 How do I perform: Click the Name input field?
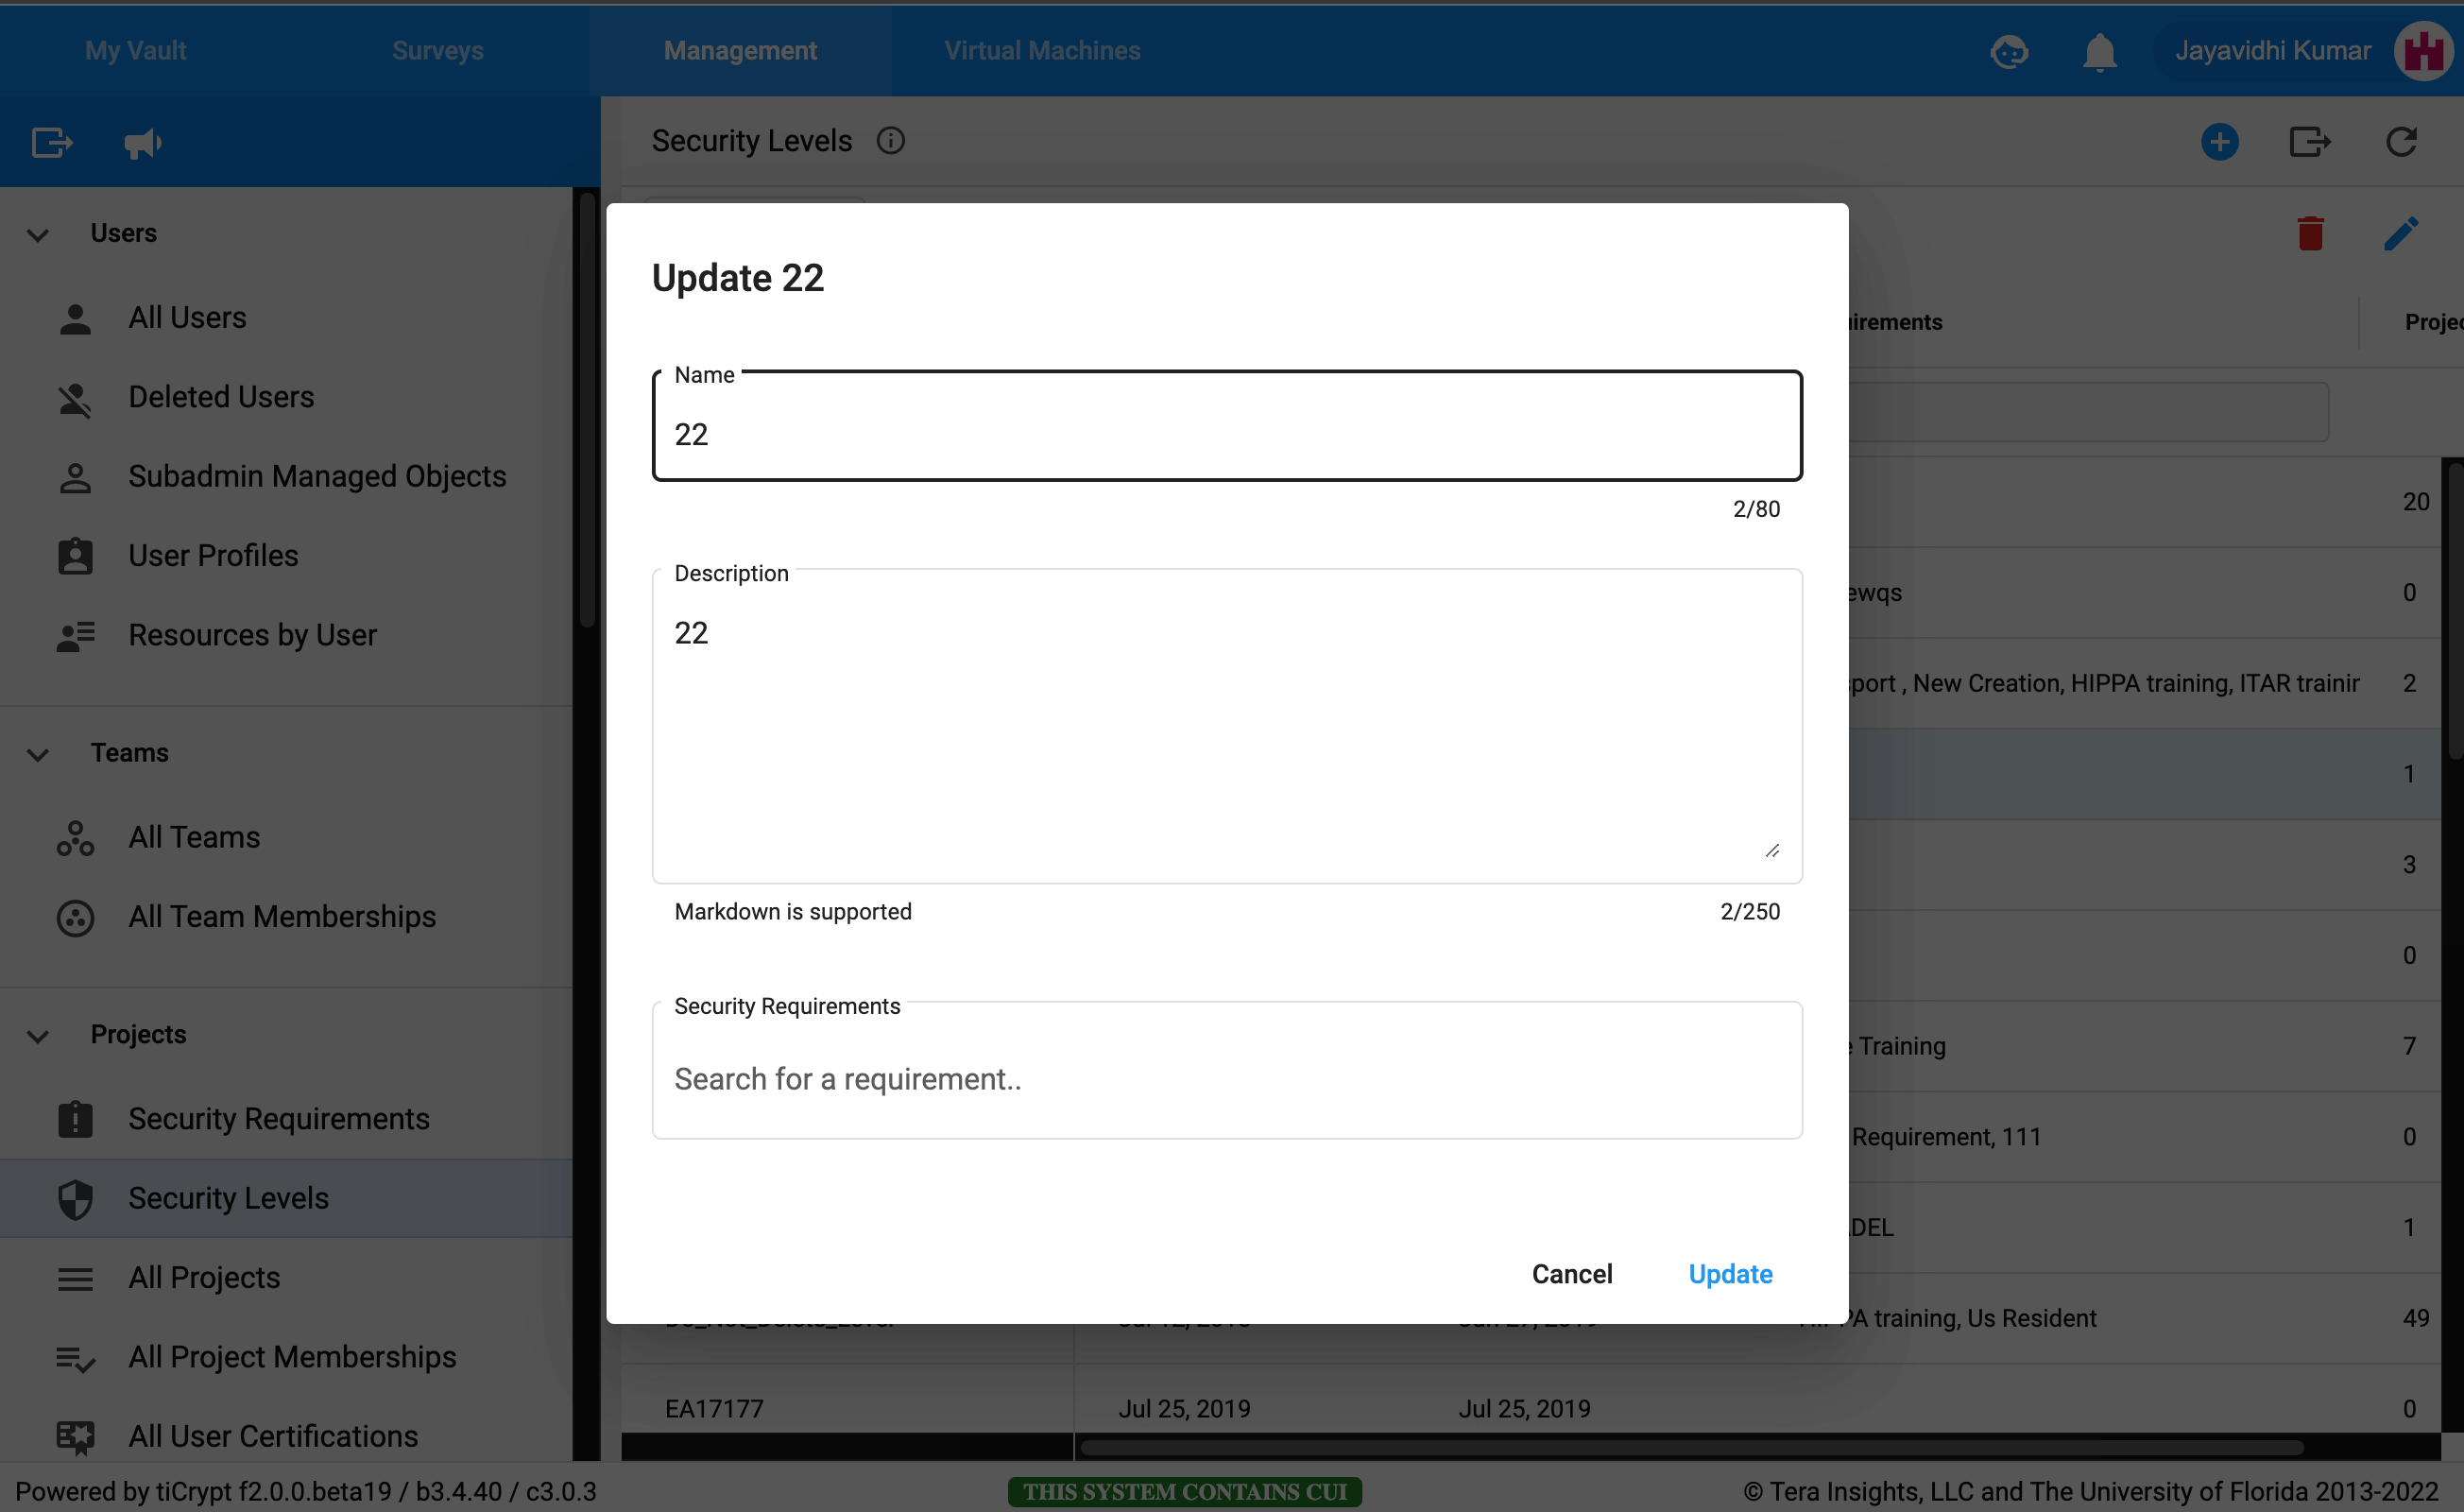[x=1226, y=434]
